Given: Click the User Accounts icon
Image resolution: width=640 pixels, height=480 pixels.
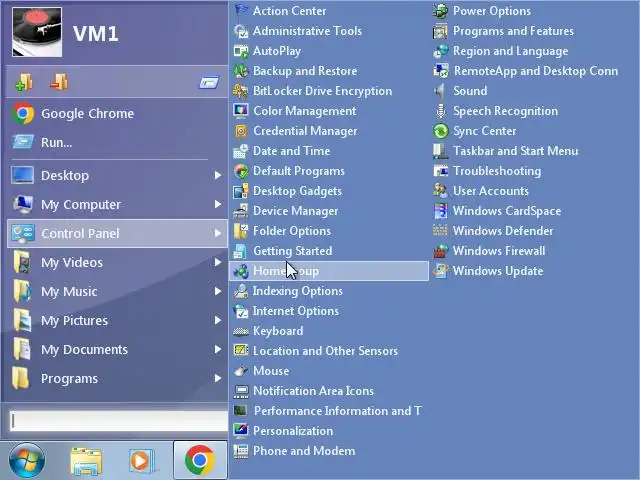Looking at the screenshot, I should [x=440, y=191].
